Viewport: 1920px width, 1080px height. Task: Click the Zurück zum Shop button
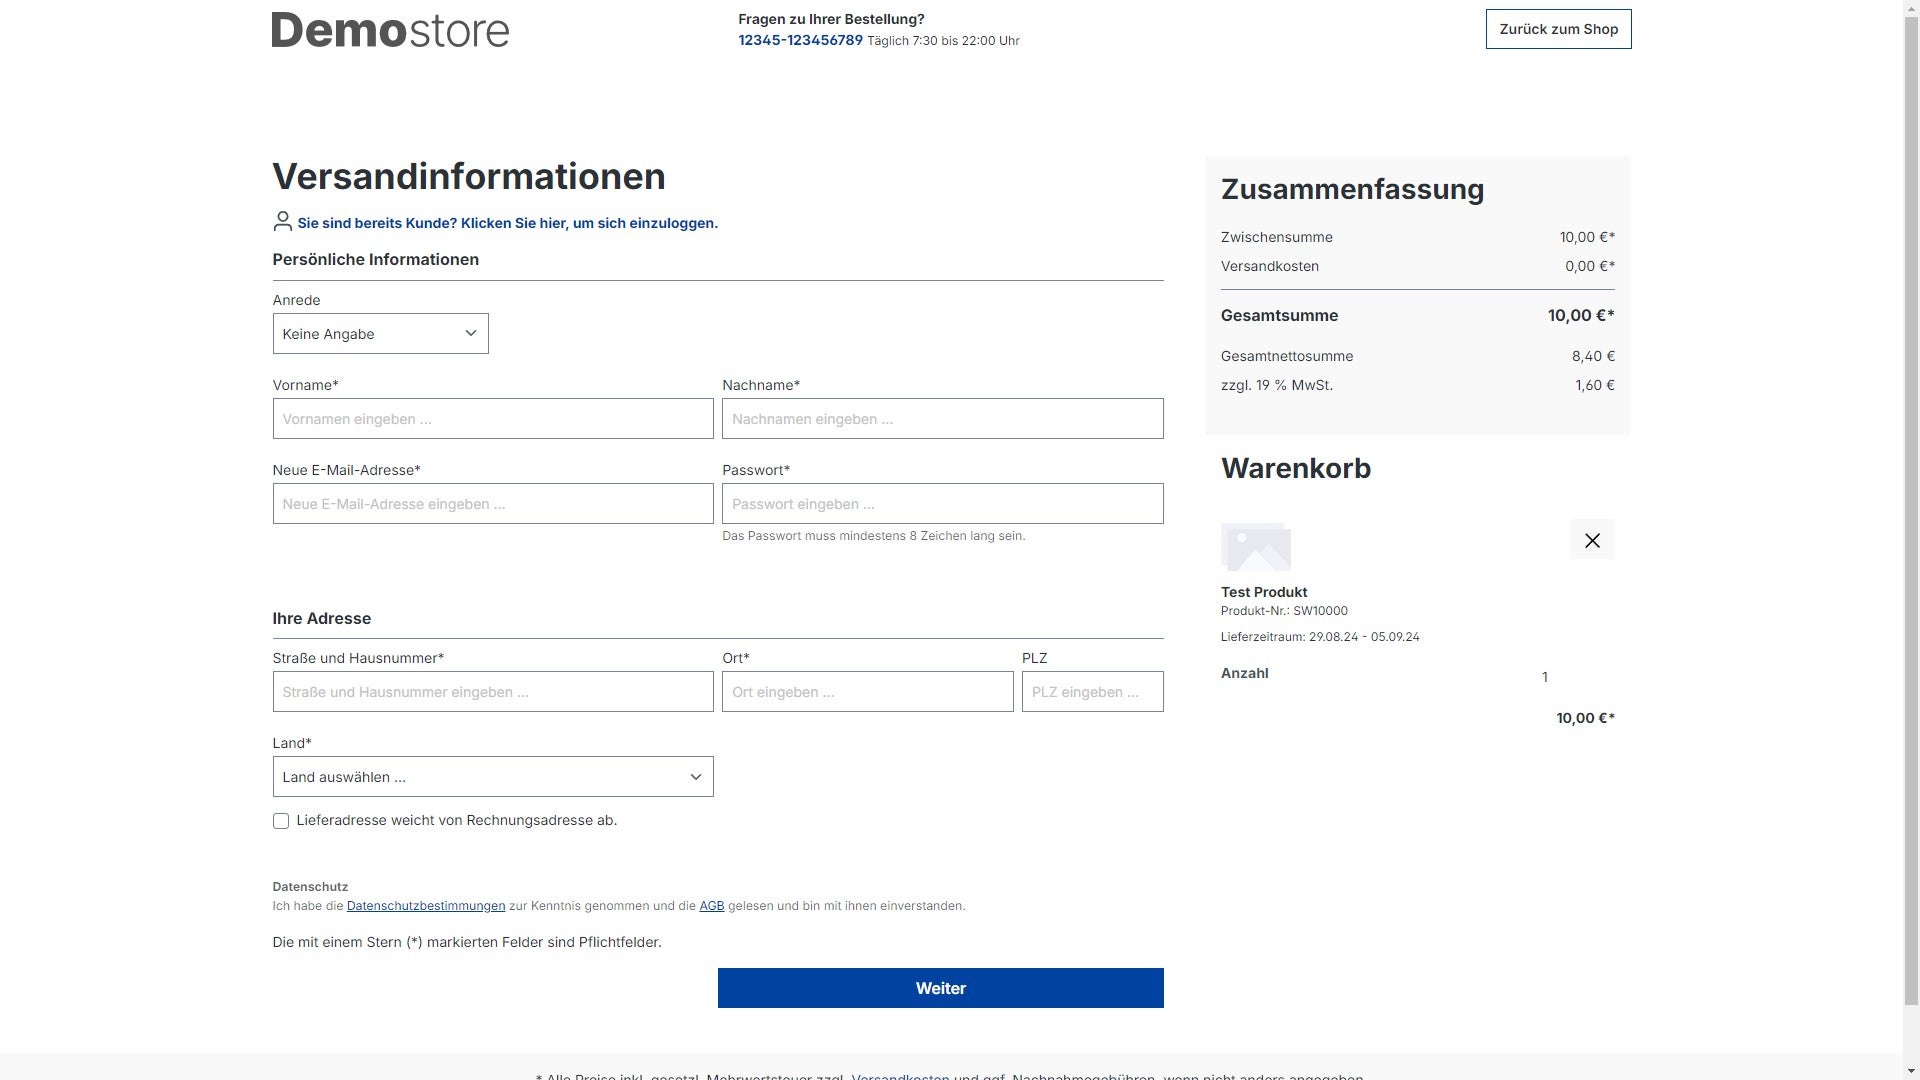[x=1558, y=29]
